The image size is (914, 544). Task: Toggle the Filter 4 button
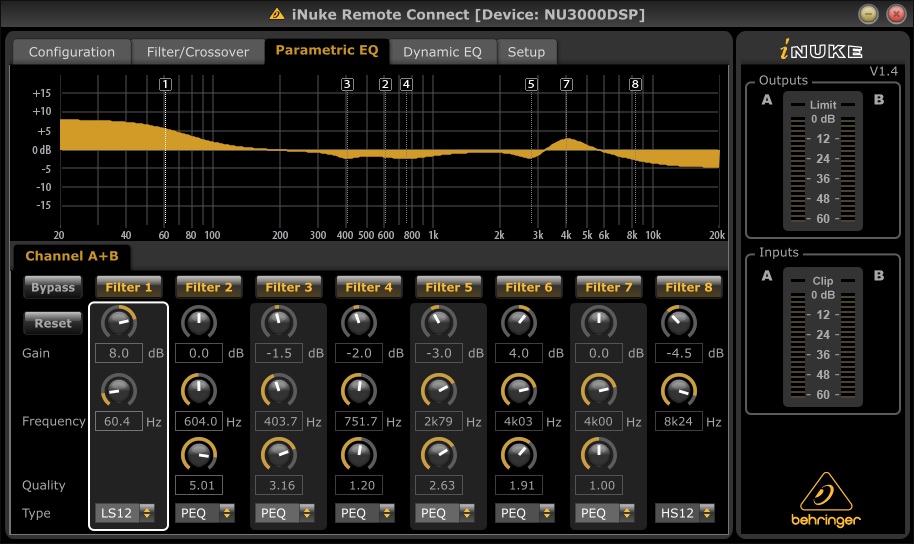368,287
